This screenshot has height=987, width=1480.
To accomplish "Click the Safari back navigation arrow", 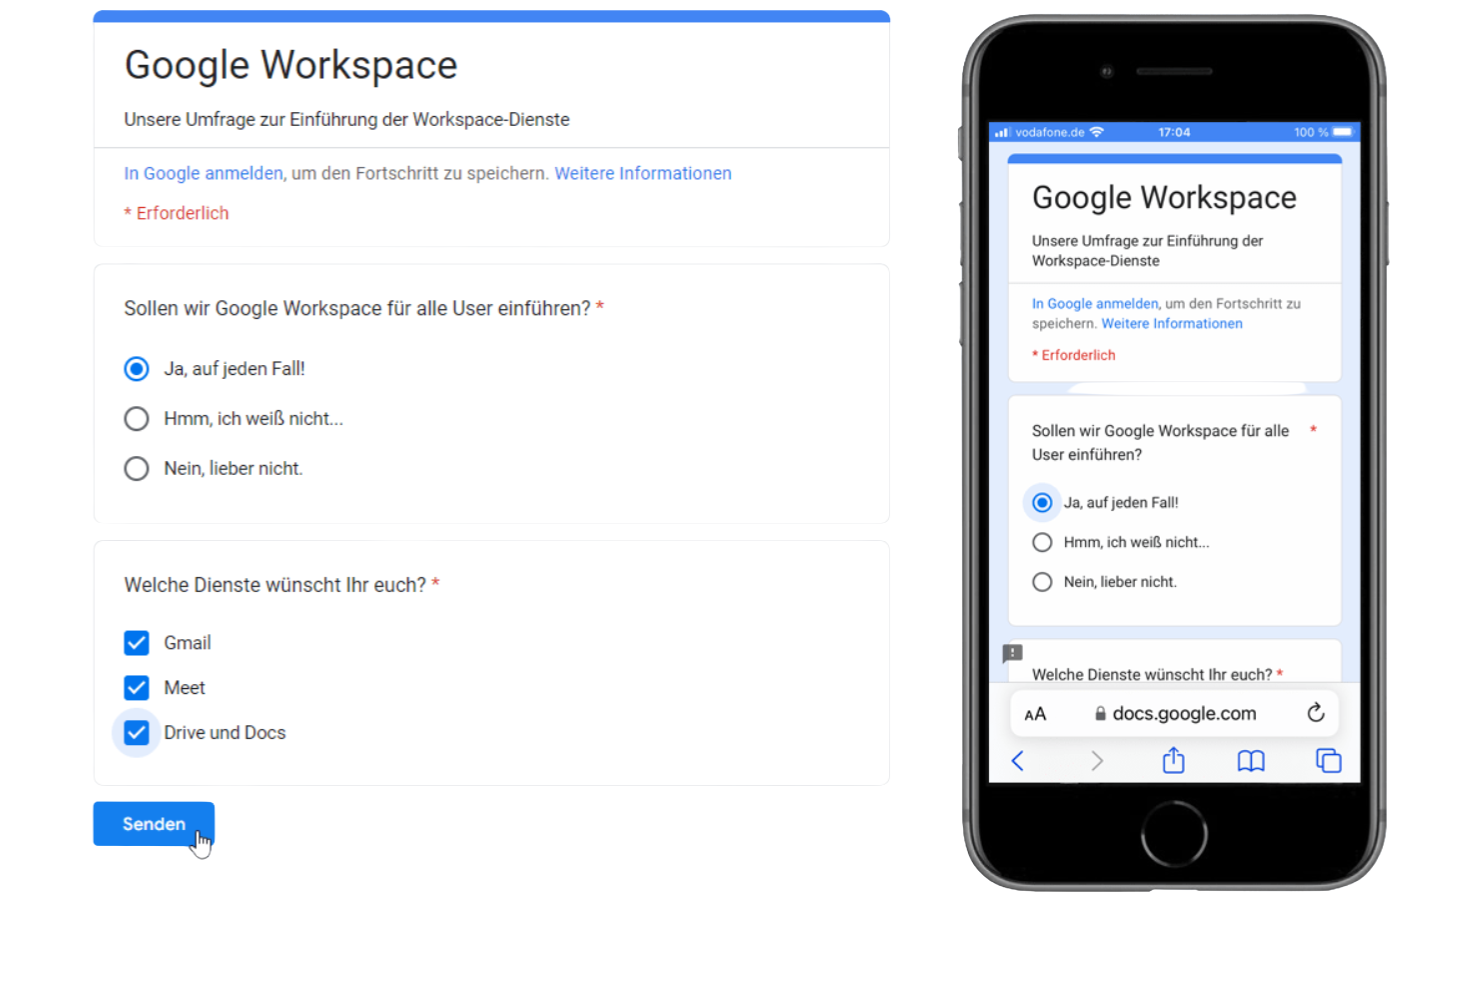I will [x=1017, y=761].
